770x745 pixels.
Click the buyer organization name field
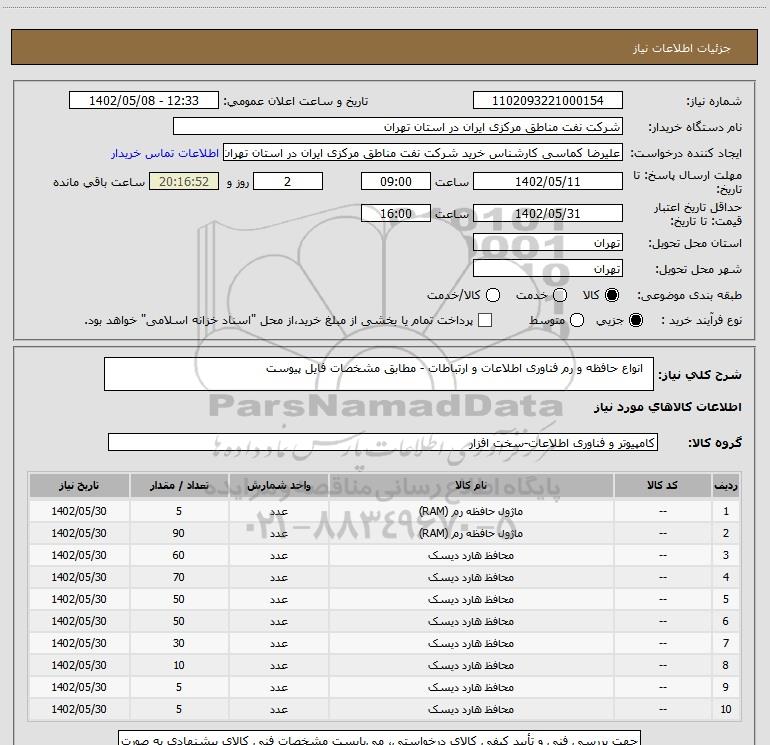[x=398, y=127]
